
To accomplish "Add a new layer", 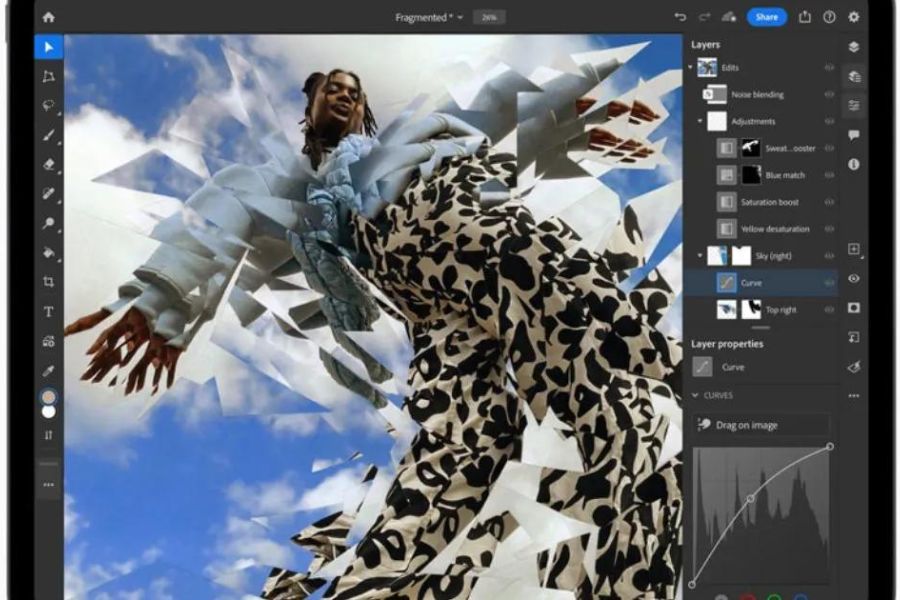I will coord(854,249).
